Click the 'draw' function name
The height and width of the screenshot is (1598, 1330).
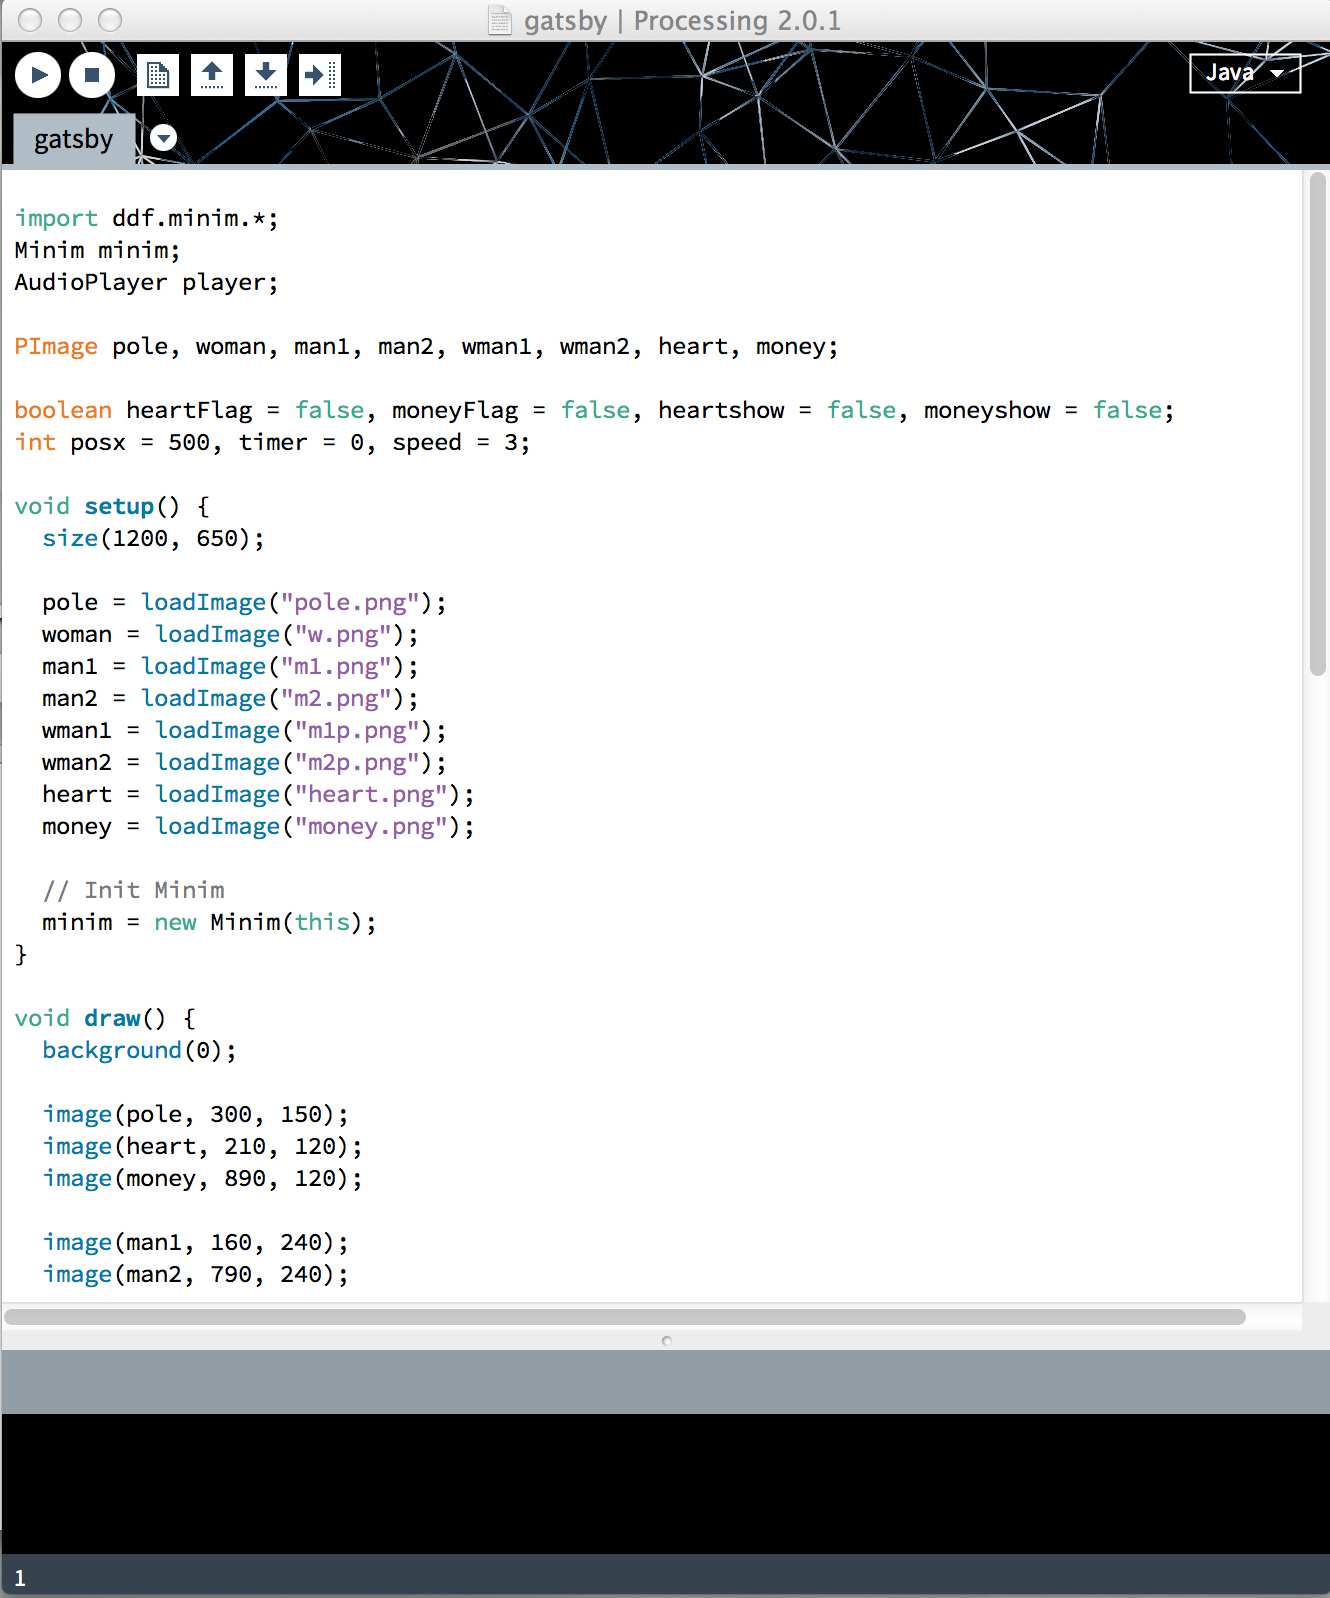[112, 1018]
